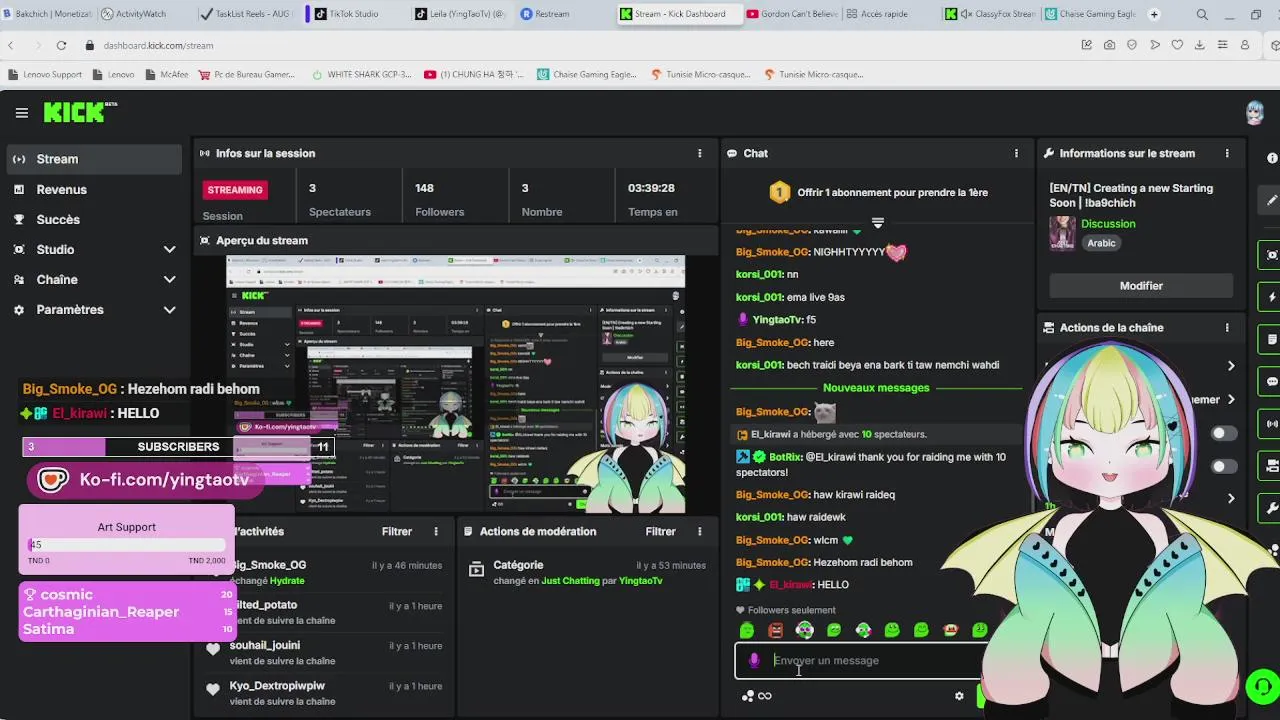Click the pencil edit icon in right sidebar
Image resolution: width=1280 pixels, height=720 pixels.
[x=1272, y=200]
